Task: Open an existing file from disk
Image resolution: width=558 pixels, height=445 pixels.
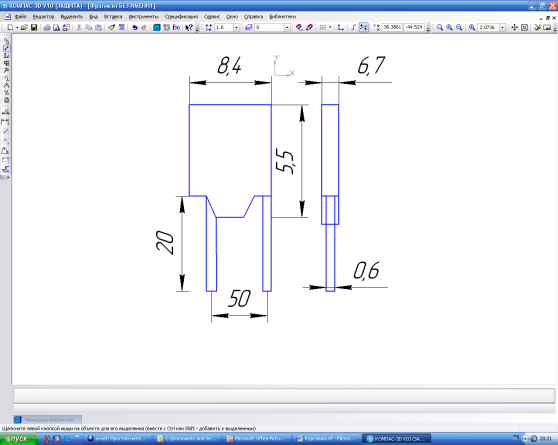Action: click(24, 27)
